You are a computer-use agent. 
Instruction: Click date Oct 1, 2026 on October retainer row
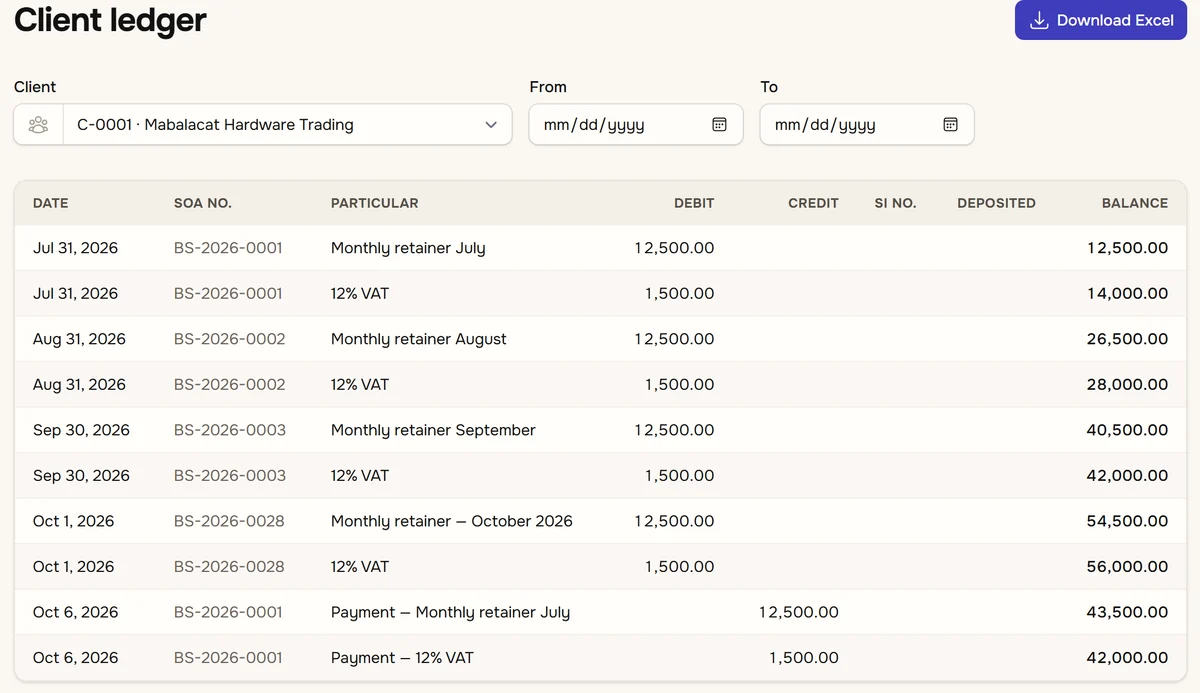74,521
